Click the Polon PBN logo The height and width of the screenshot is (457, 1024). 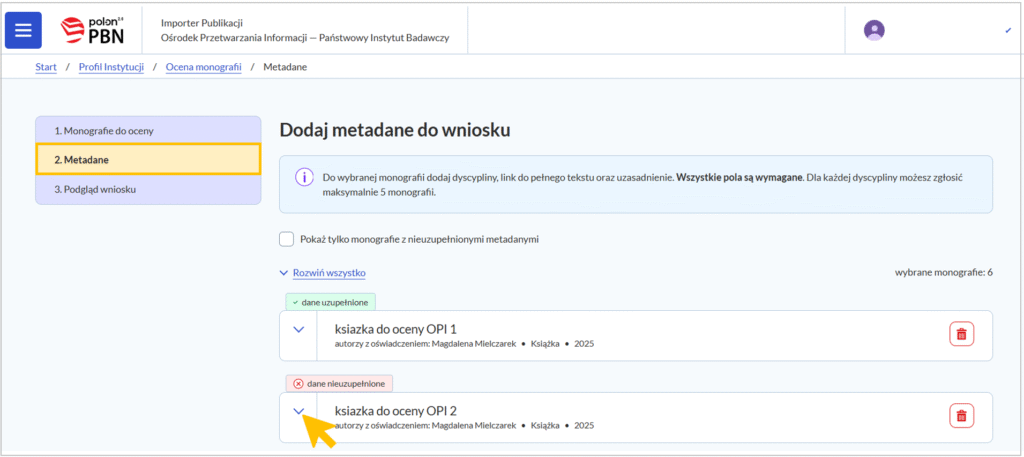click(94, 31)
